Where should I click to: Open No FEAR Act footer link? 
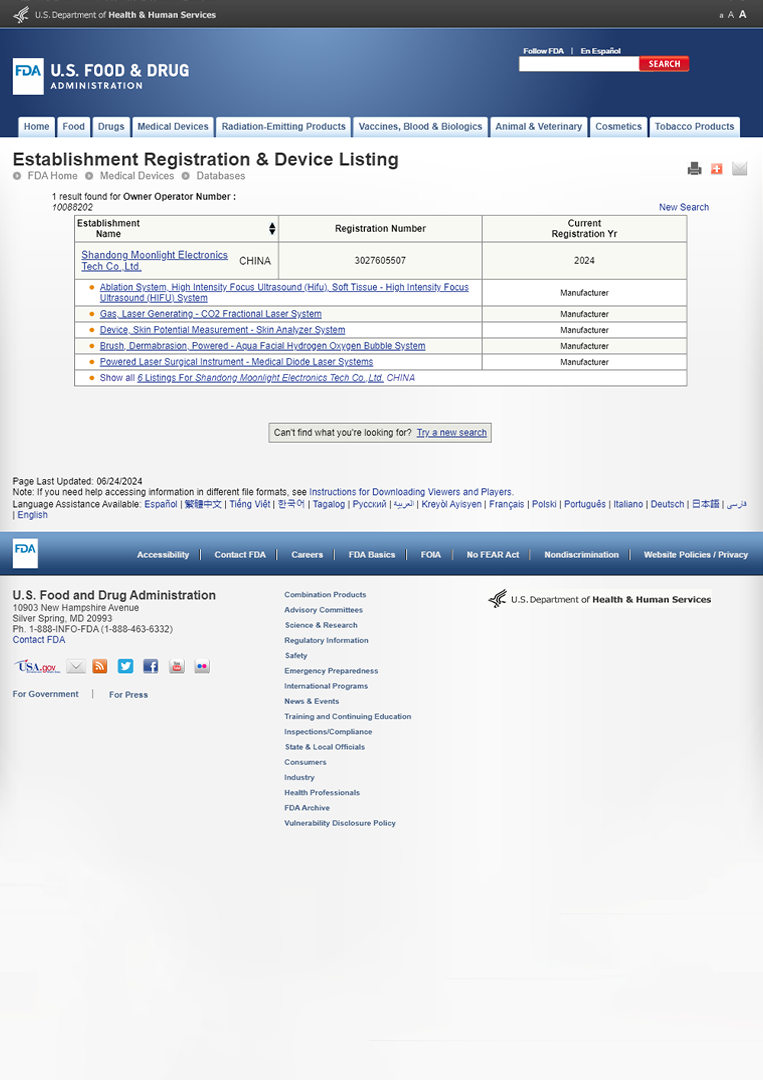pos(493,554)
